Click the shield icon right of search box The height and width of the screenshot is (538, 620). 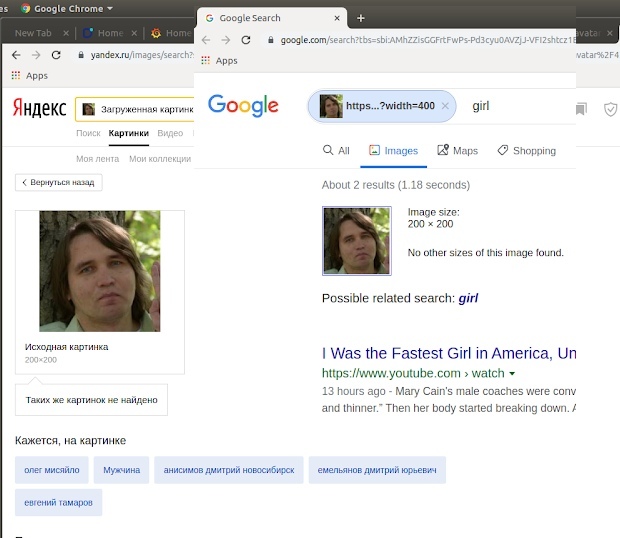611,109
